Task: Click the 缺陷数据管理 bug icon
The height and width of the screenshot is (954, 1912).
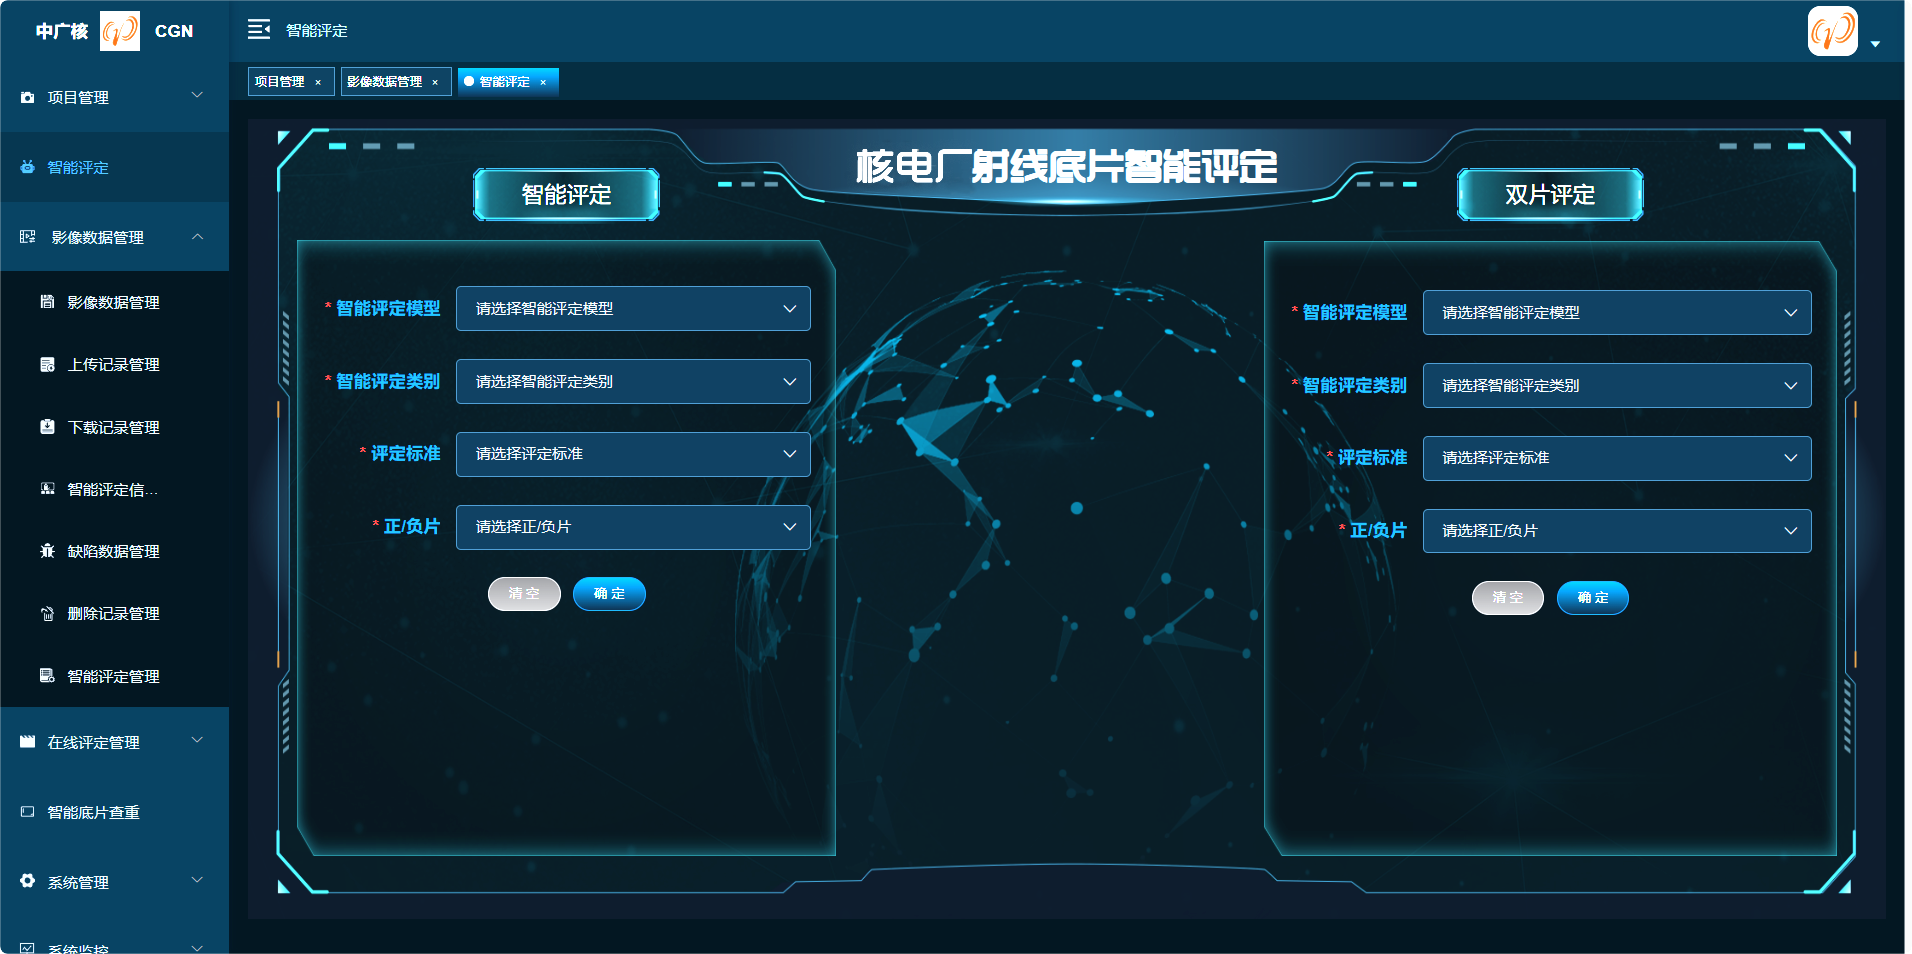Action: tap(47, 551)
